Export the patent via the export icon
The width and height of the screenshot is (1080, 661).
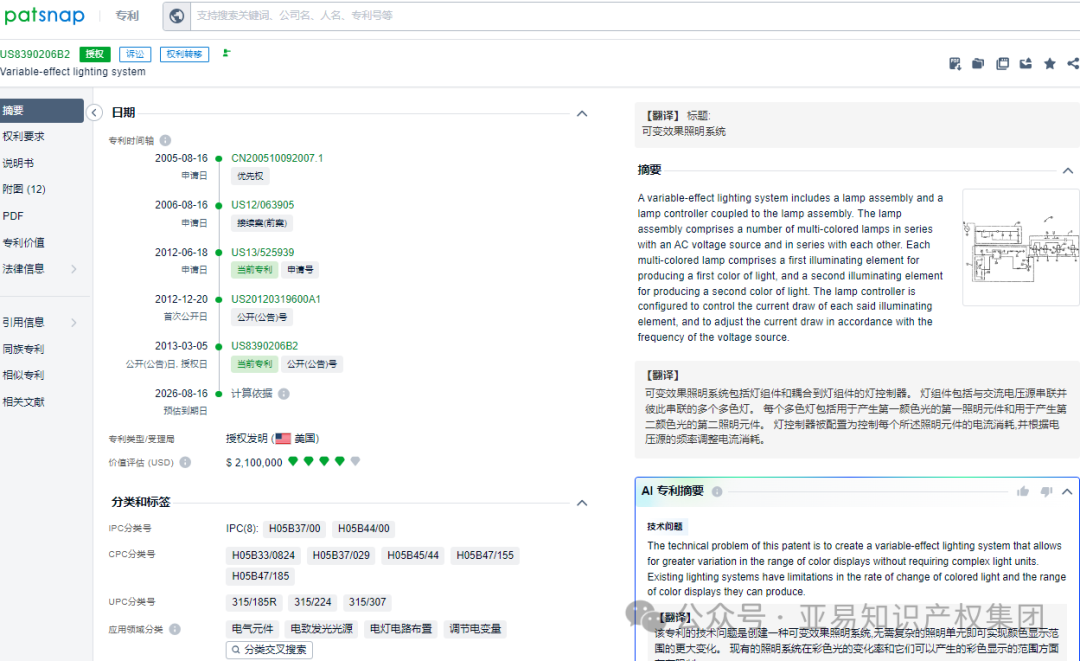[x=1025, y=63]
